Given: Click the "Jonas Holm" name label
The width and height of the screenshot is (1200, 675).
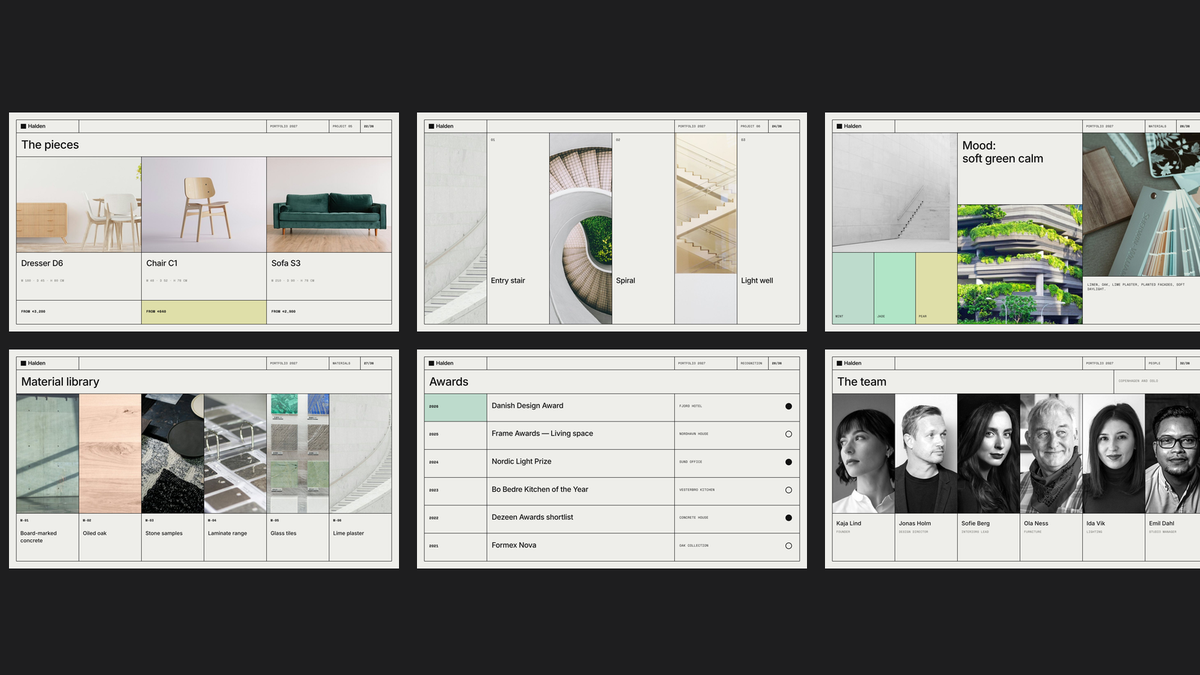Looking at the screenshot, I should (x=915, y=523).
